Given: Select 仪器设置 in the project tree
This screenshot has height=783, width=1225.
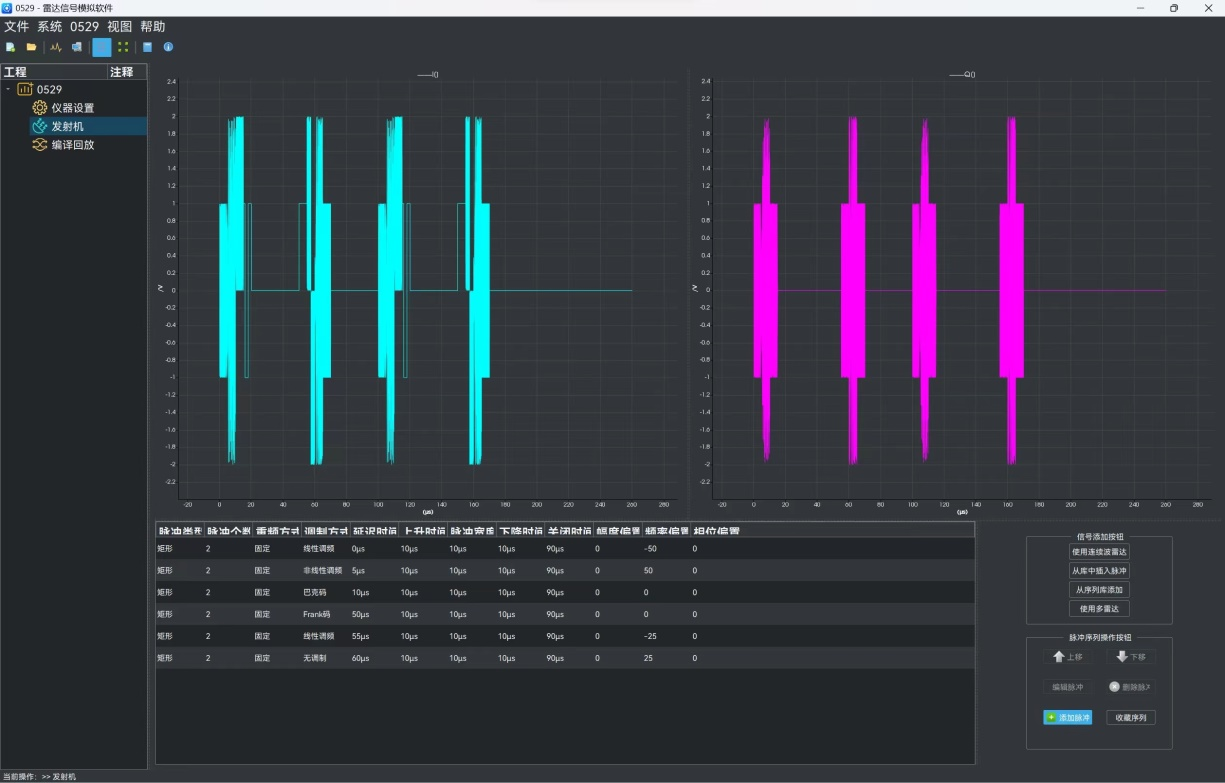Looking at the screenshot, I should point(72,108).
